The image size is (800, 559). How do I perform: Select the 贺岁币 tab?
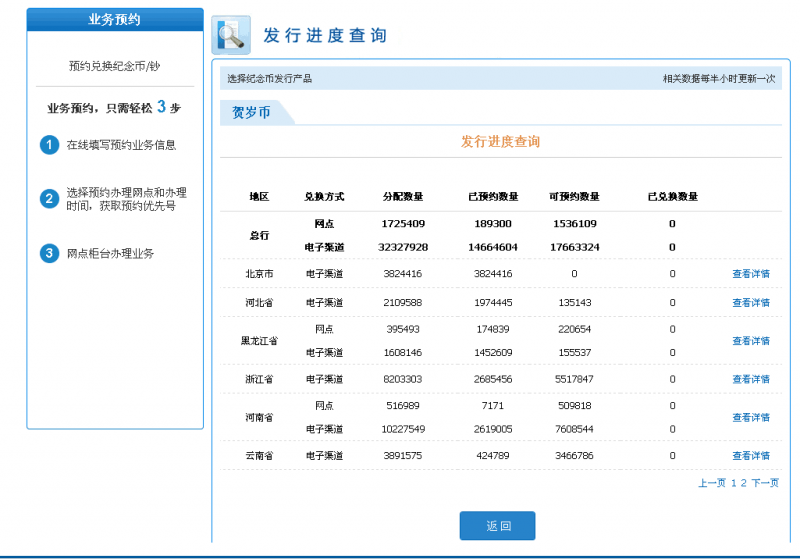[x=251, y=113]
